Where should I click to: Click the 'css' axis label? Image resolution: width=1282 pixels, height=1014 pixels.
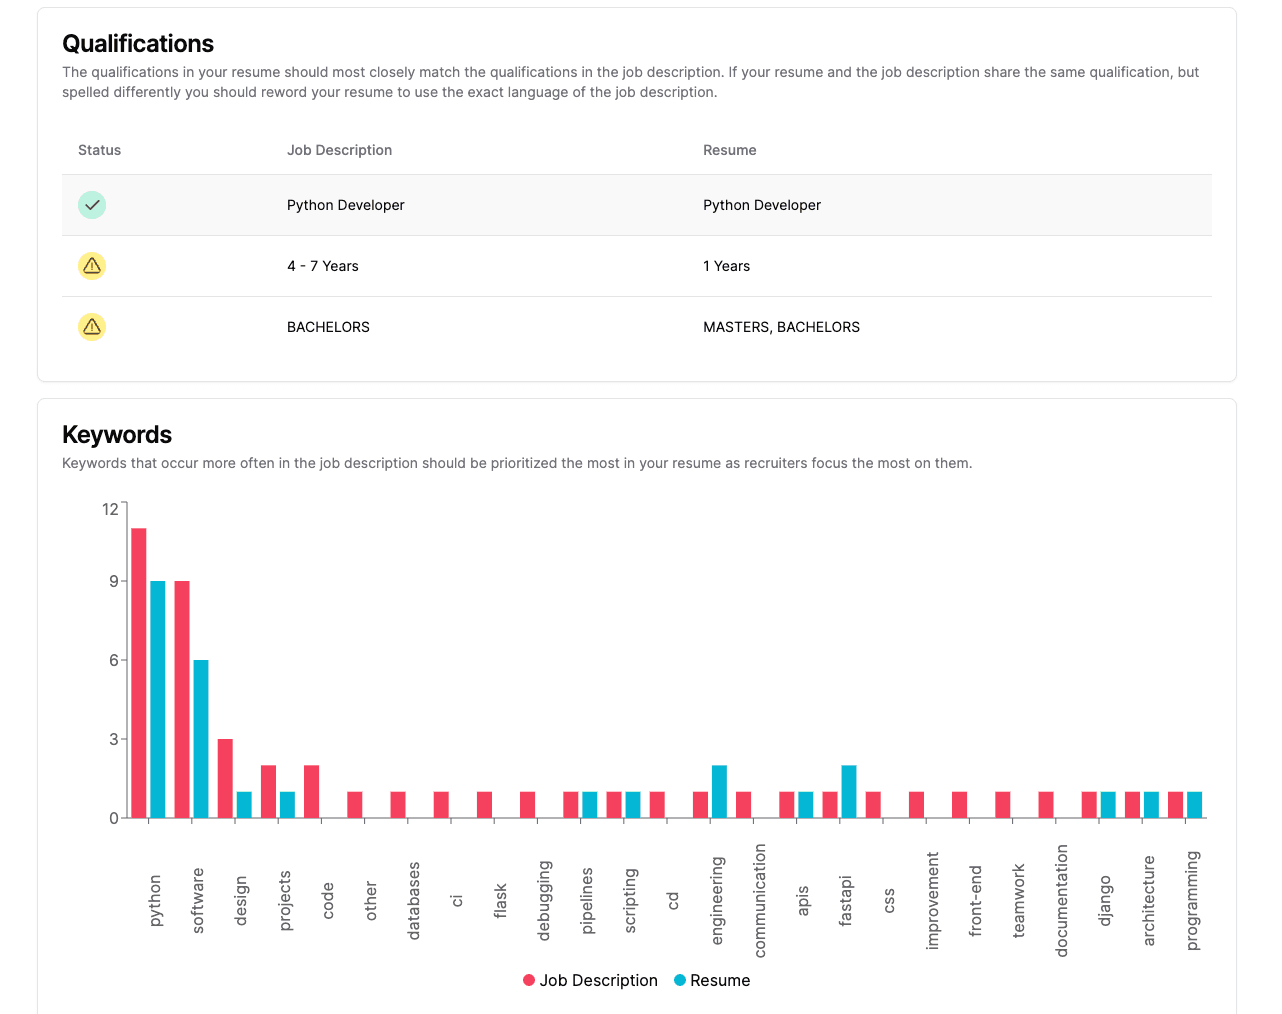889,901
